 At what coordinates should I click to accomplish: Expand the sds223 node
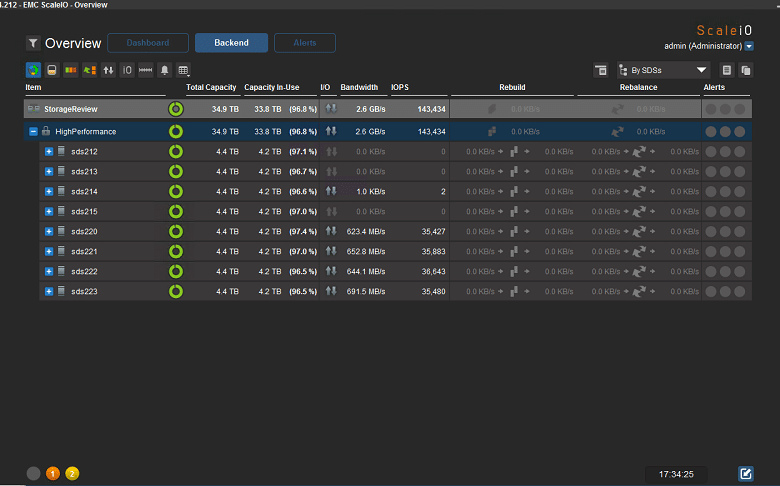coord(49,291)
